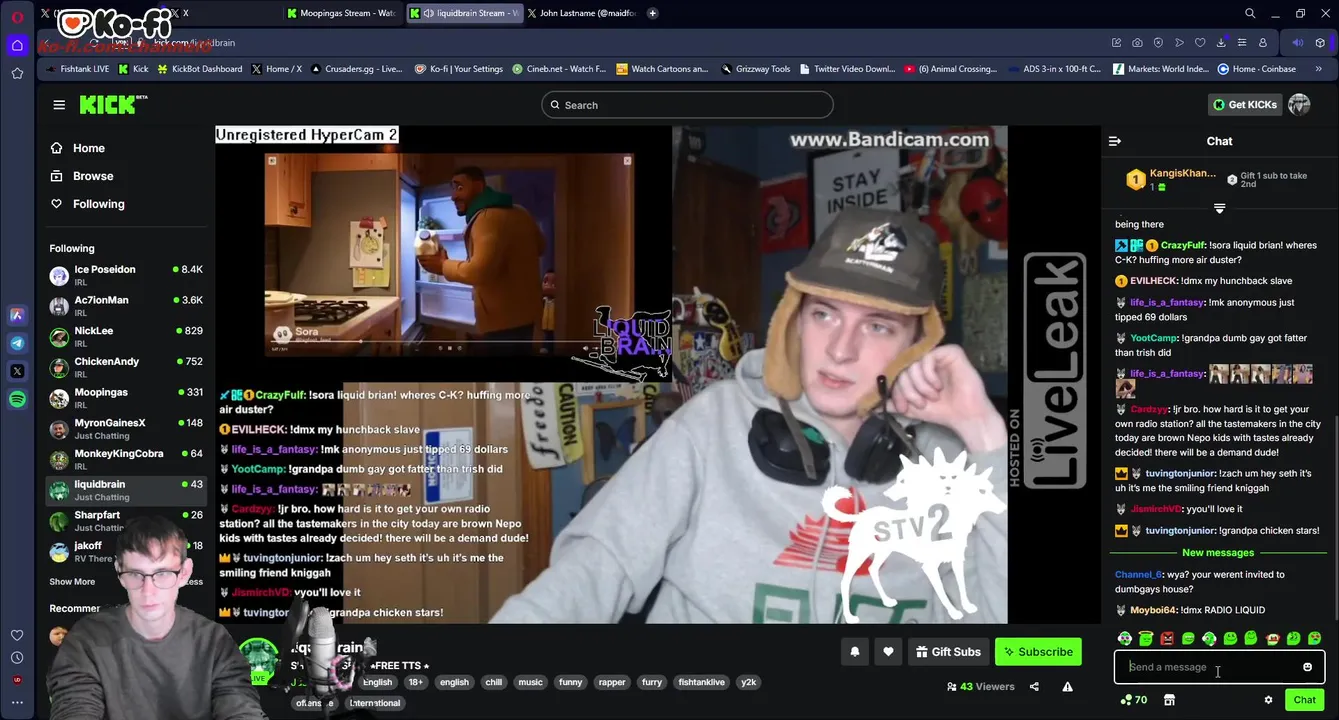The width and height of the screenshot is (1339, 720).
Task: Open Fishtank LIVE bookmark
Action: [78, 69]
